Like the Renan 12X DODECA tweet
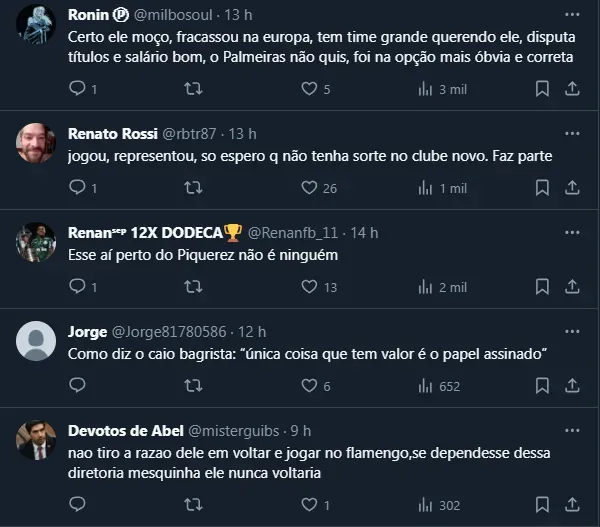The image size is (600, 527). (x=309, y=287)
